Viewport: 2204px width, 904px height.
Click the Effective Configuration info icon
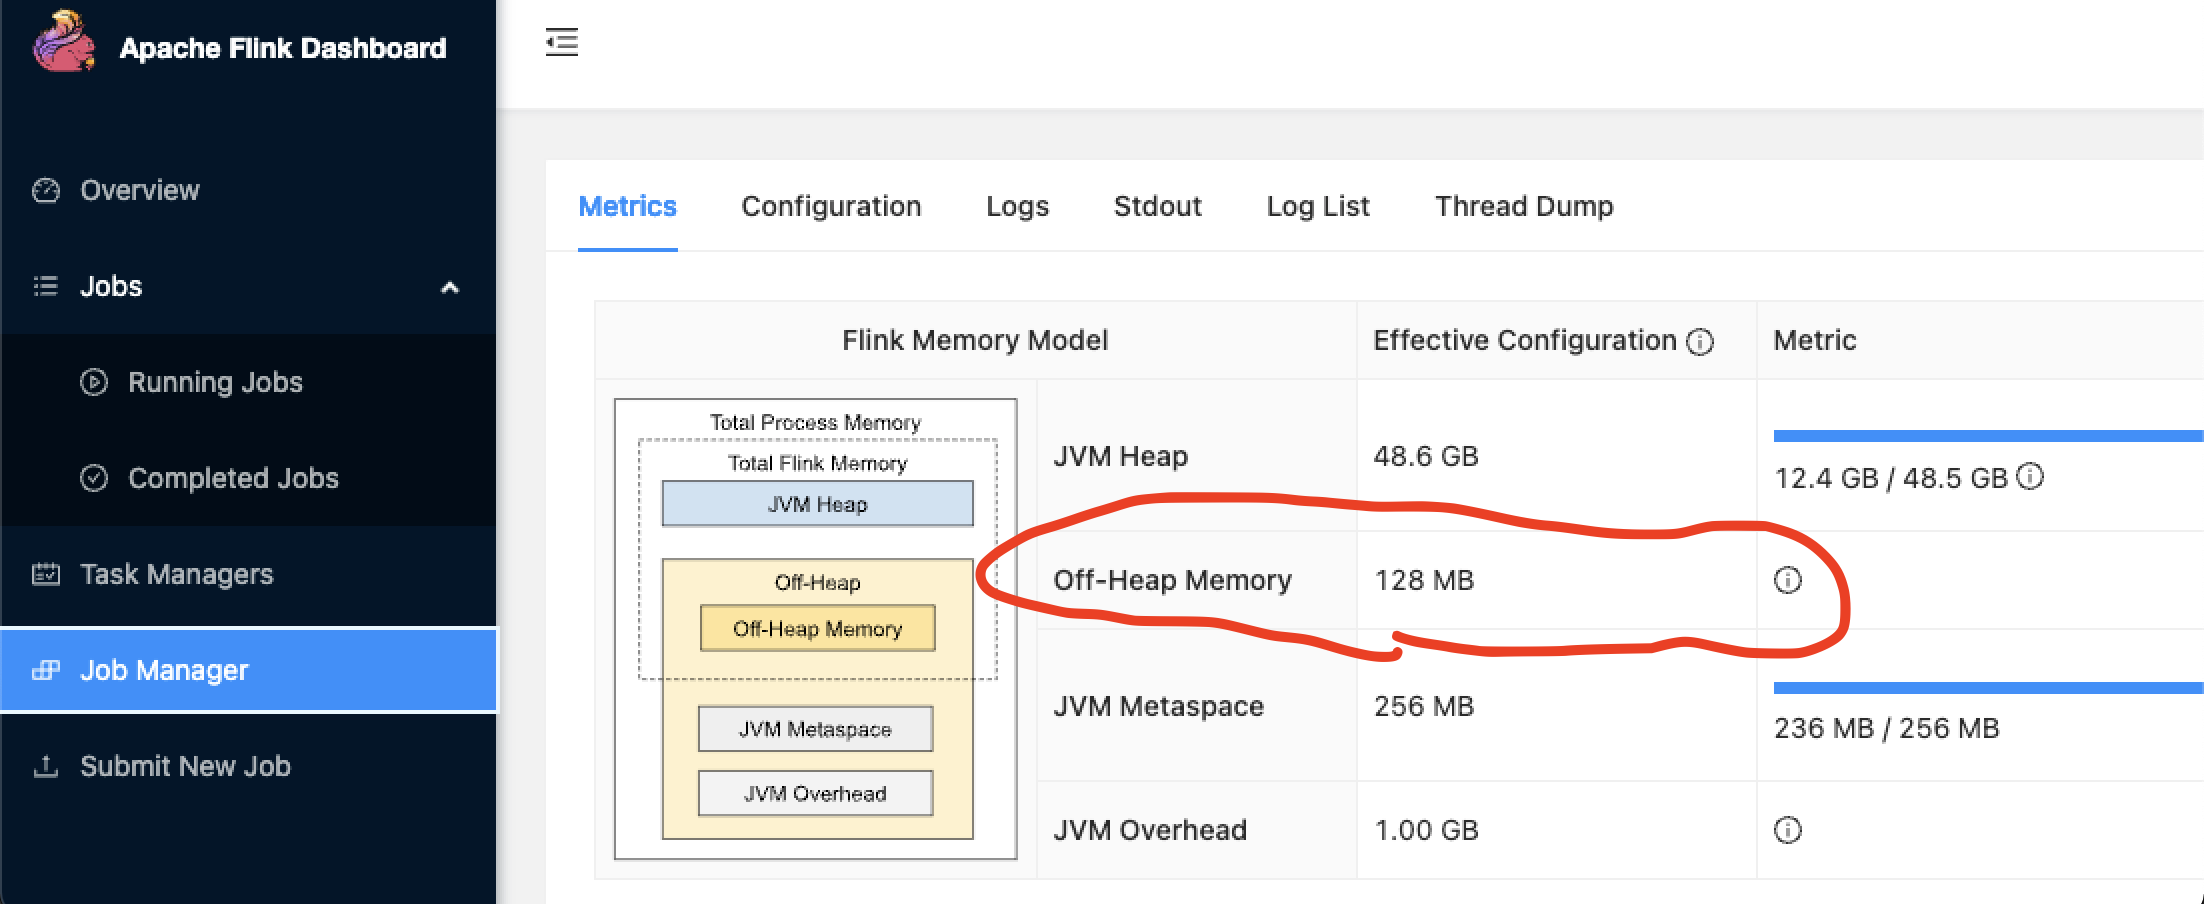(1700, 342)
